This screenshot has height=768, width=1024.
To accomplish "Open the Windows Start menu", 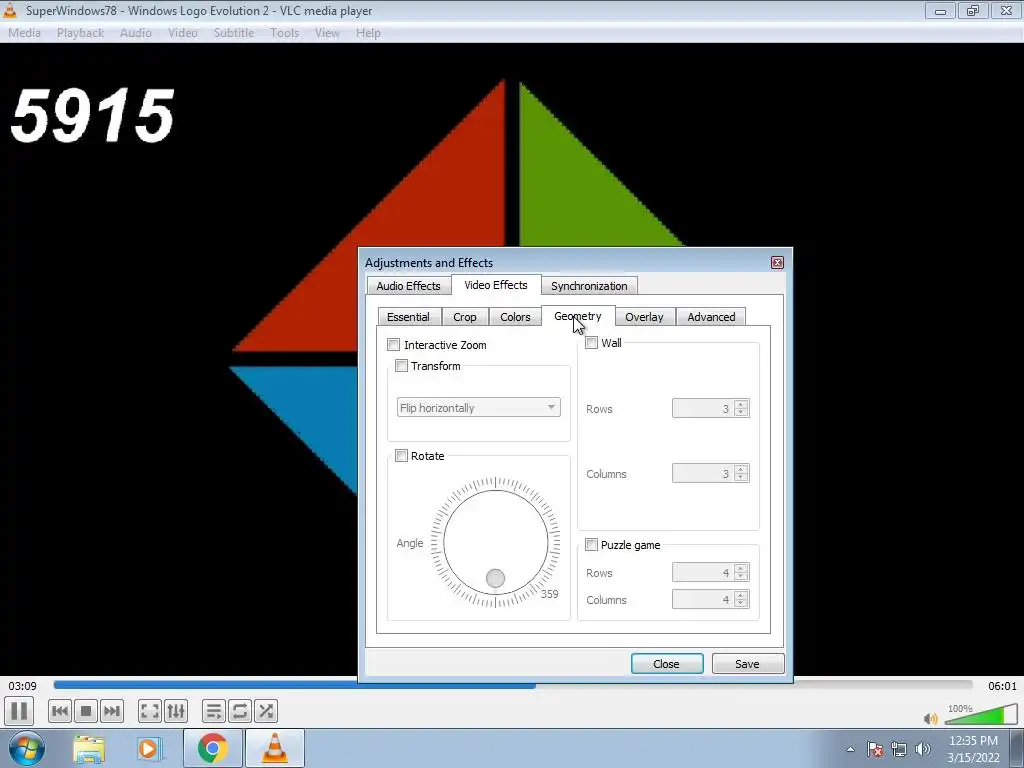I will [27, 748].
